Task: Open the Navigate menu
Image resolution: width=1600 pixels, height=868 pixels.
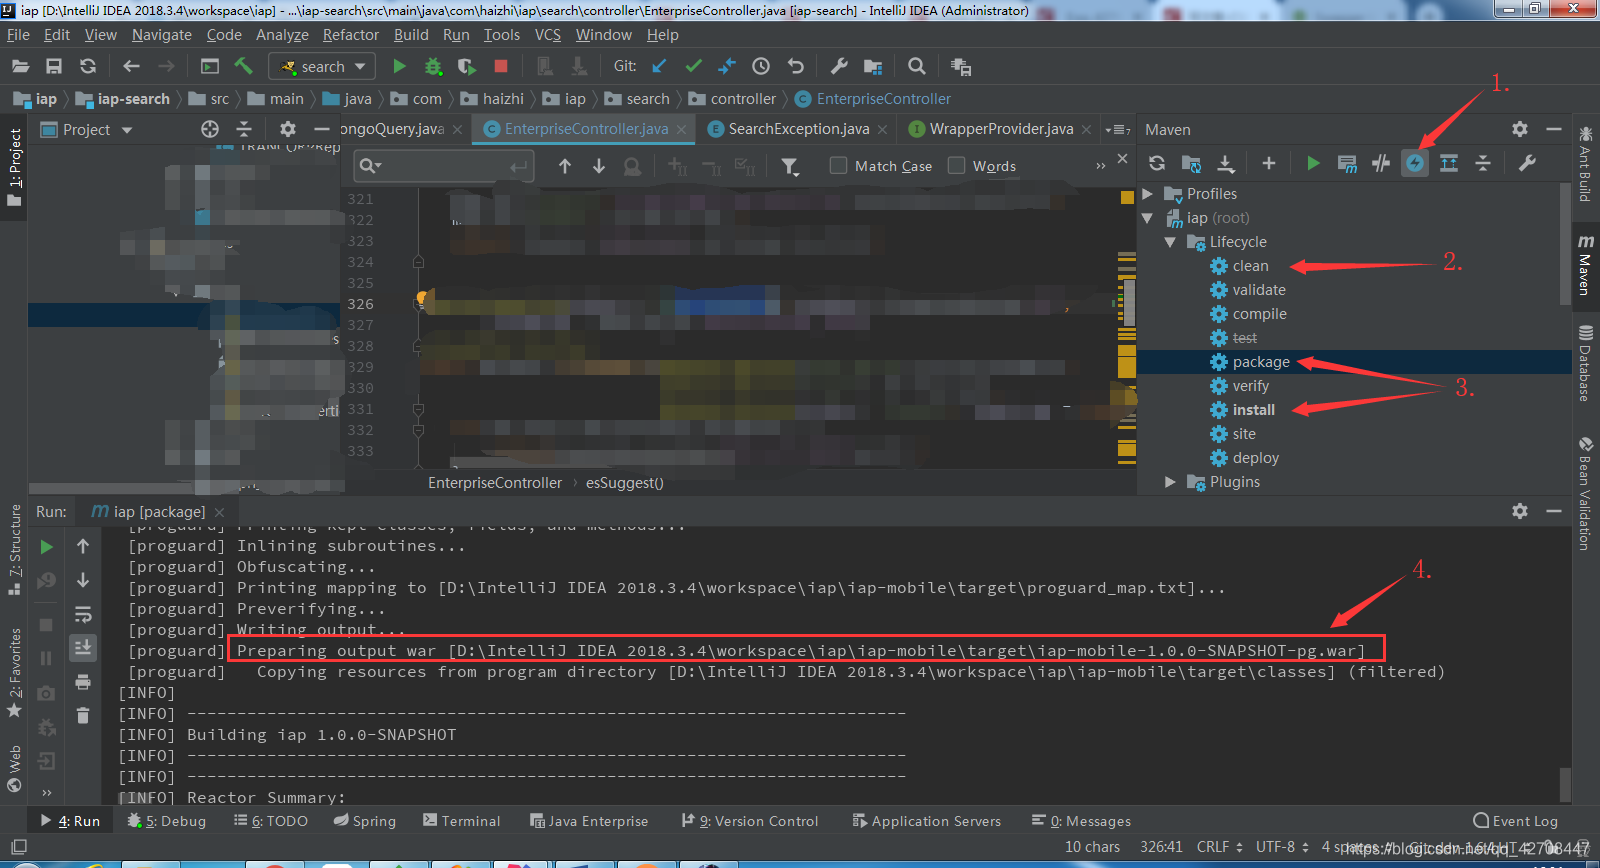Action: pos(161,34)
